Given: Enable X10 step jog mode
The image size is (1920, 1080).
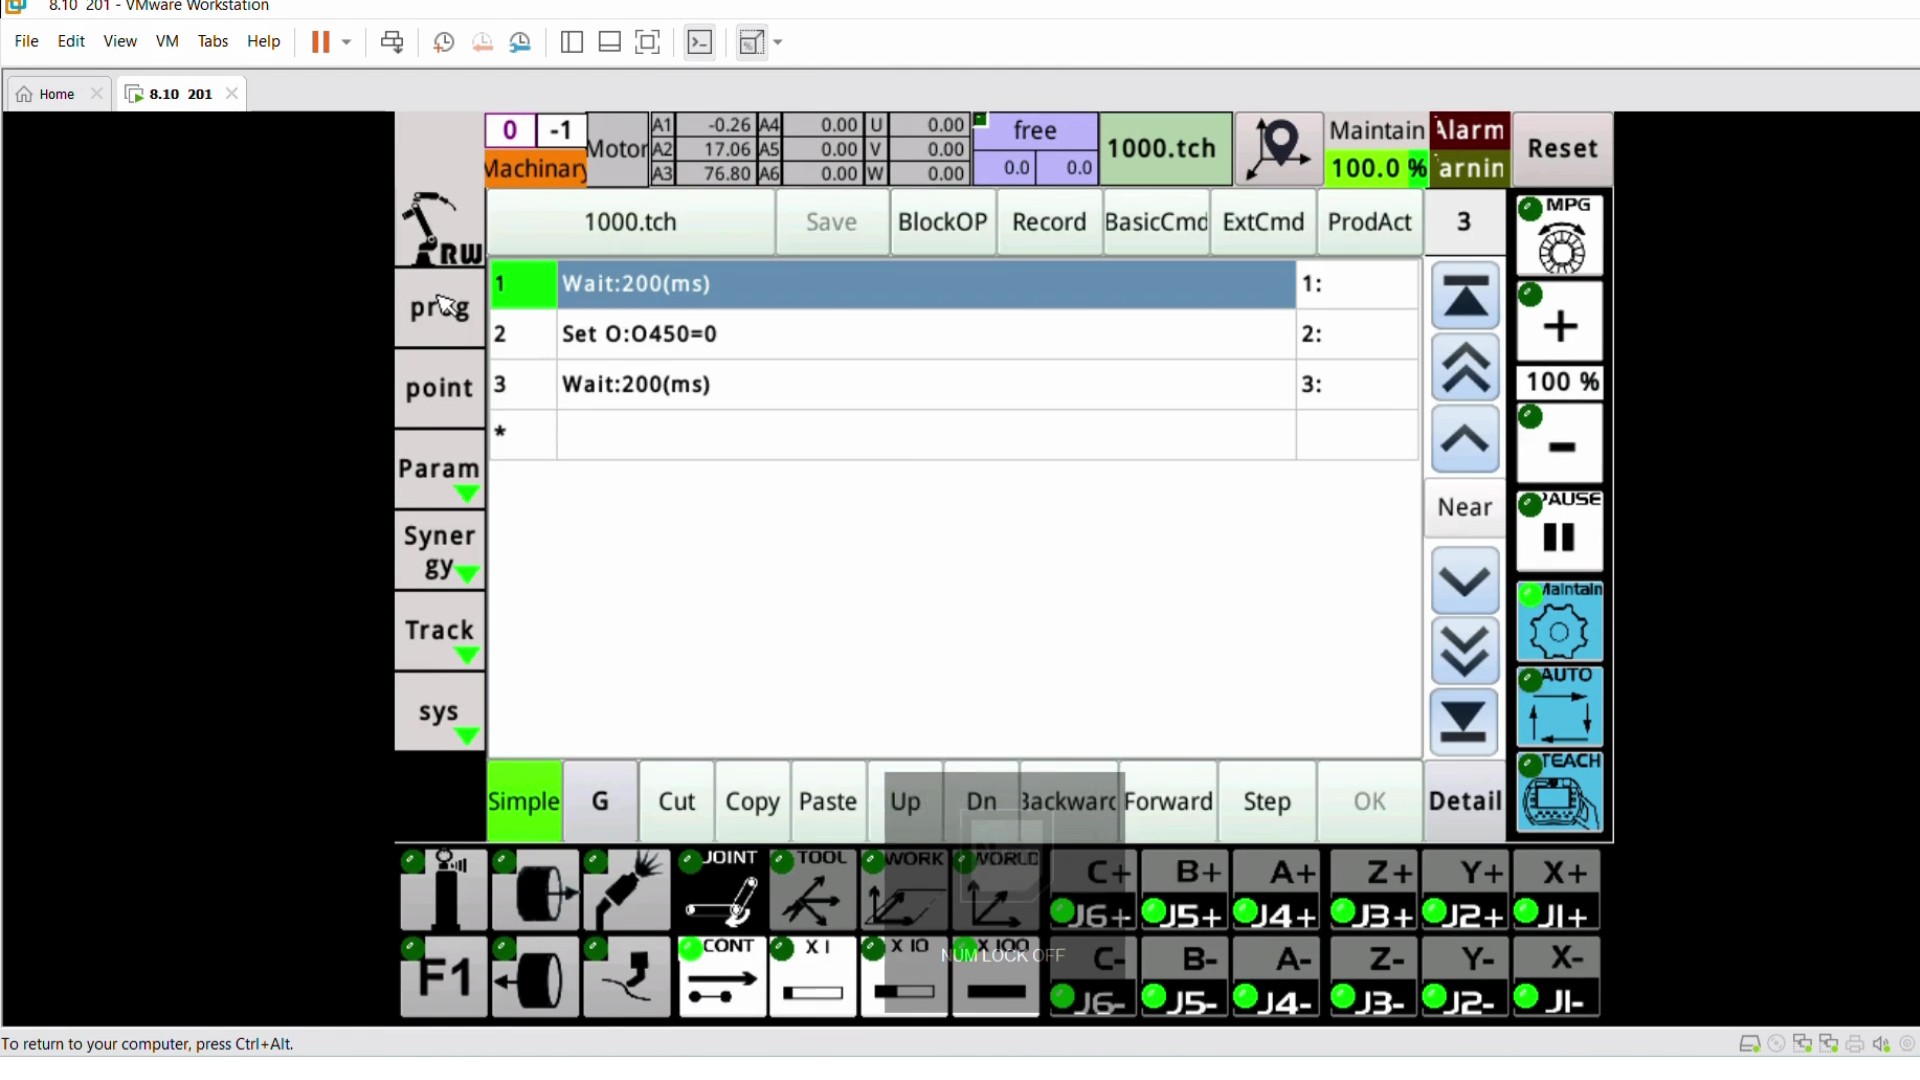Looking at the screenshot, I should 903,977.
